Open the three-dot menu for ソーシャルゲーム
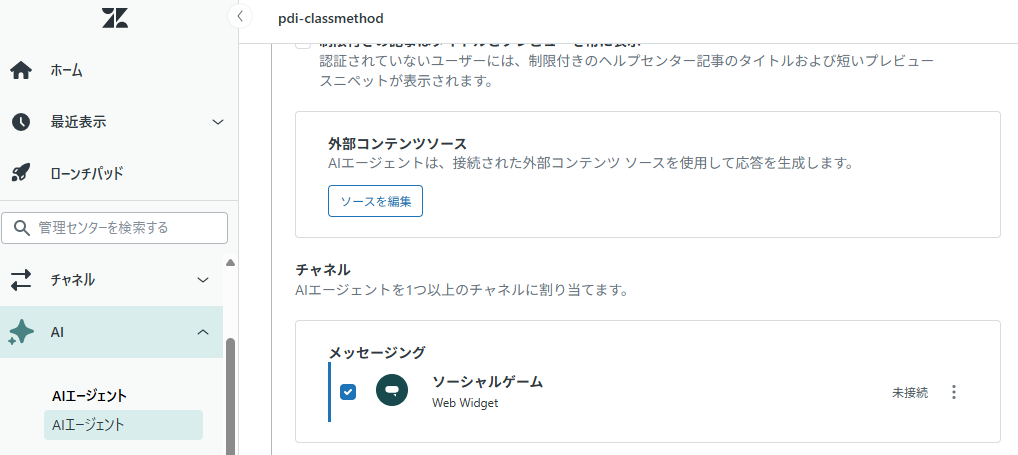This screenshot has height=455, width=1018. click(953, 392)
